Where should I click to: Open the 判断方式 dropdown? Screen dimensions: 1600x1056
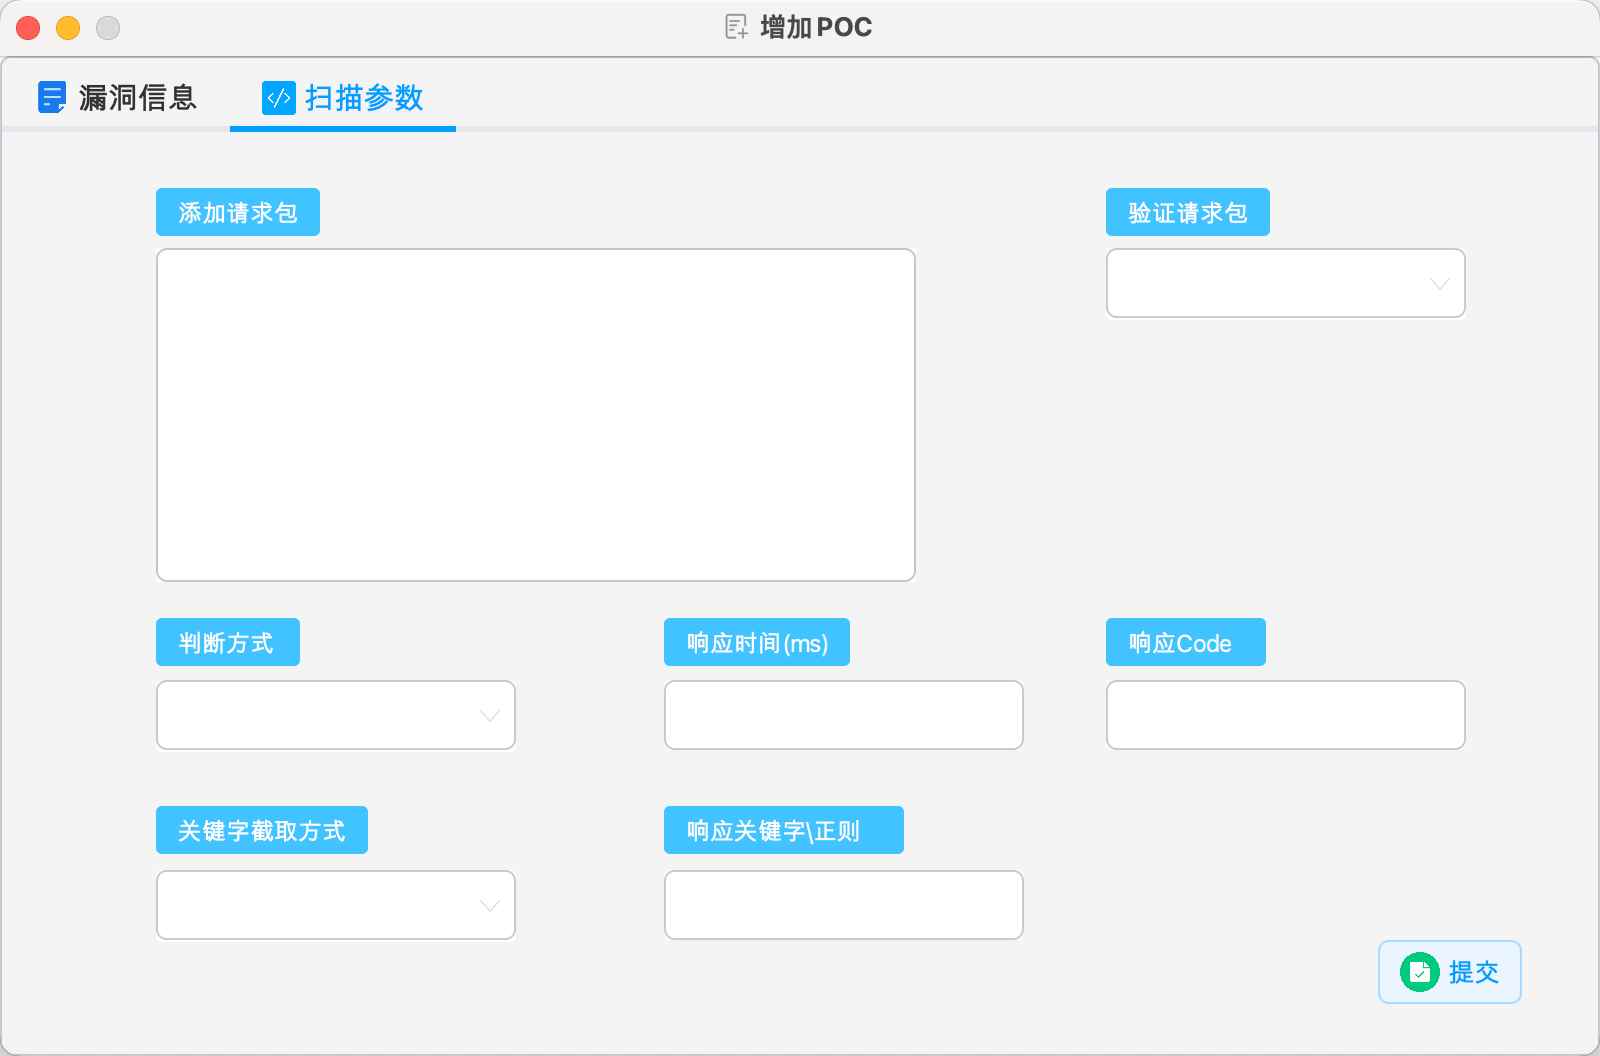click(335, 715)
